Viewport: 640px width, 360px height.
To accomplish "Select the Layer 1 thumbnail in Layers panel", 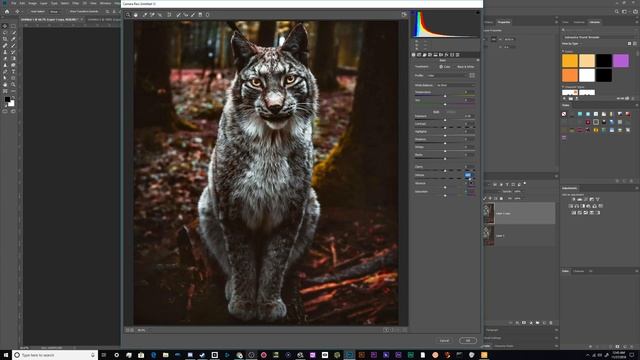I will pos(489,236).
